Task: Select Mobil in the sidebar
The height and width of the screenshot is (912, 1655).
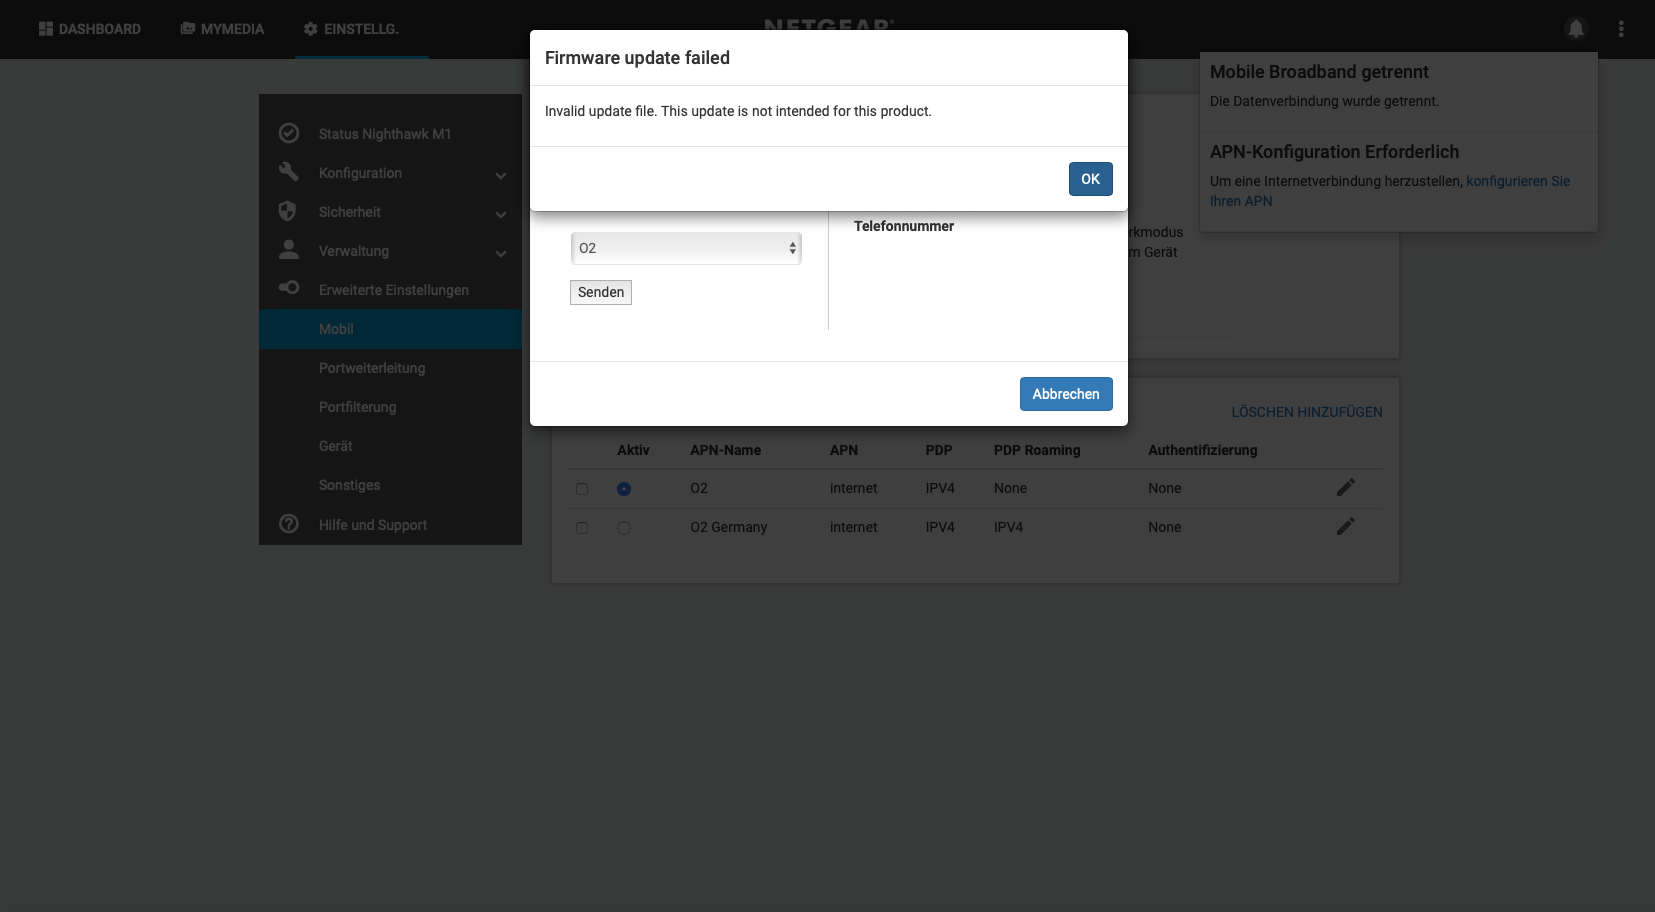Action: pyautogui.click(x=390, y=329)
